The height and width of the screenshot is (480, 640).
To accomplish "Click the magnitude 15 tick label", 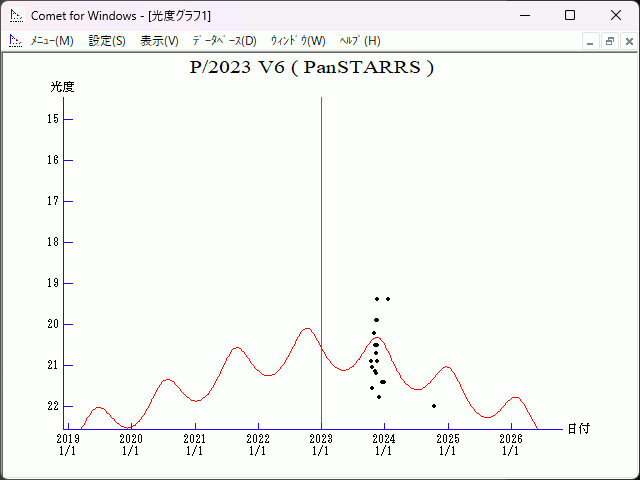I will tap(52, 119).
